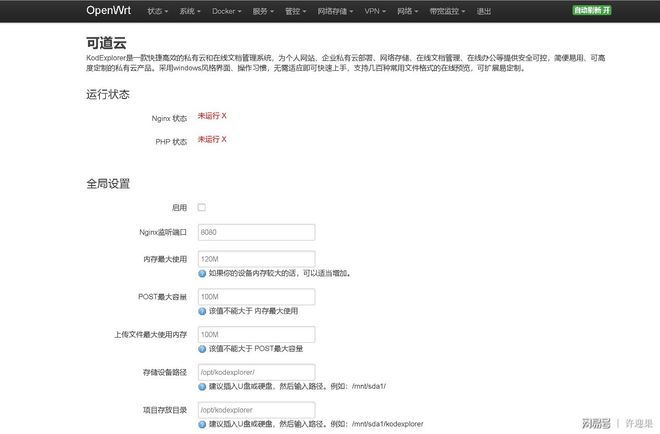Screen dimensions: 660x434
Task: Click the POST最大容量 input field
Action: tap(256, 297)
